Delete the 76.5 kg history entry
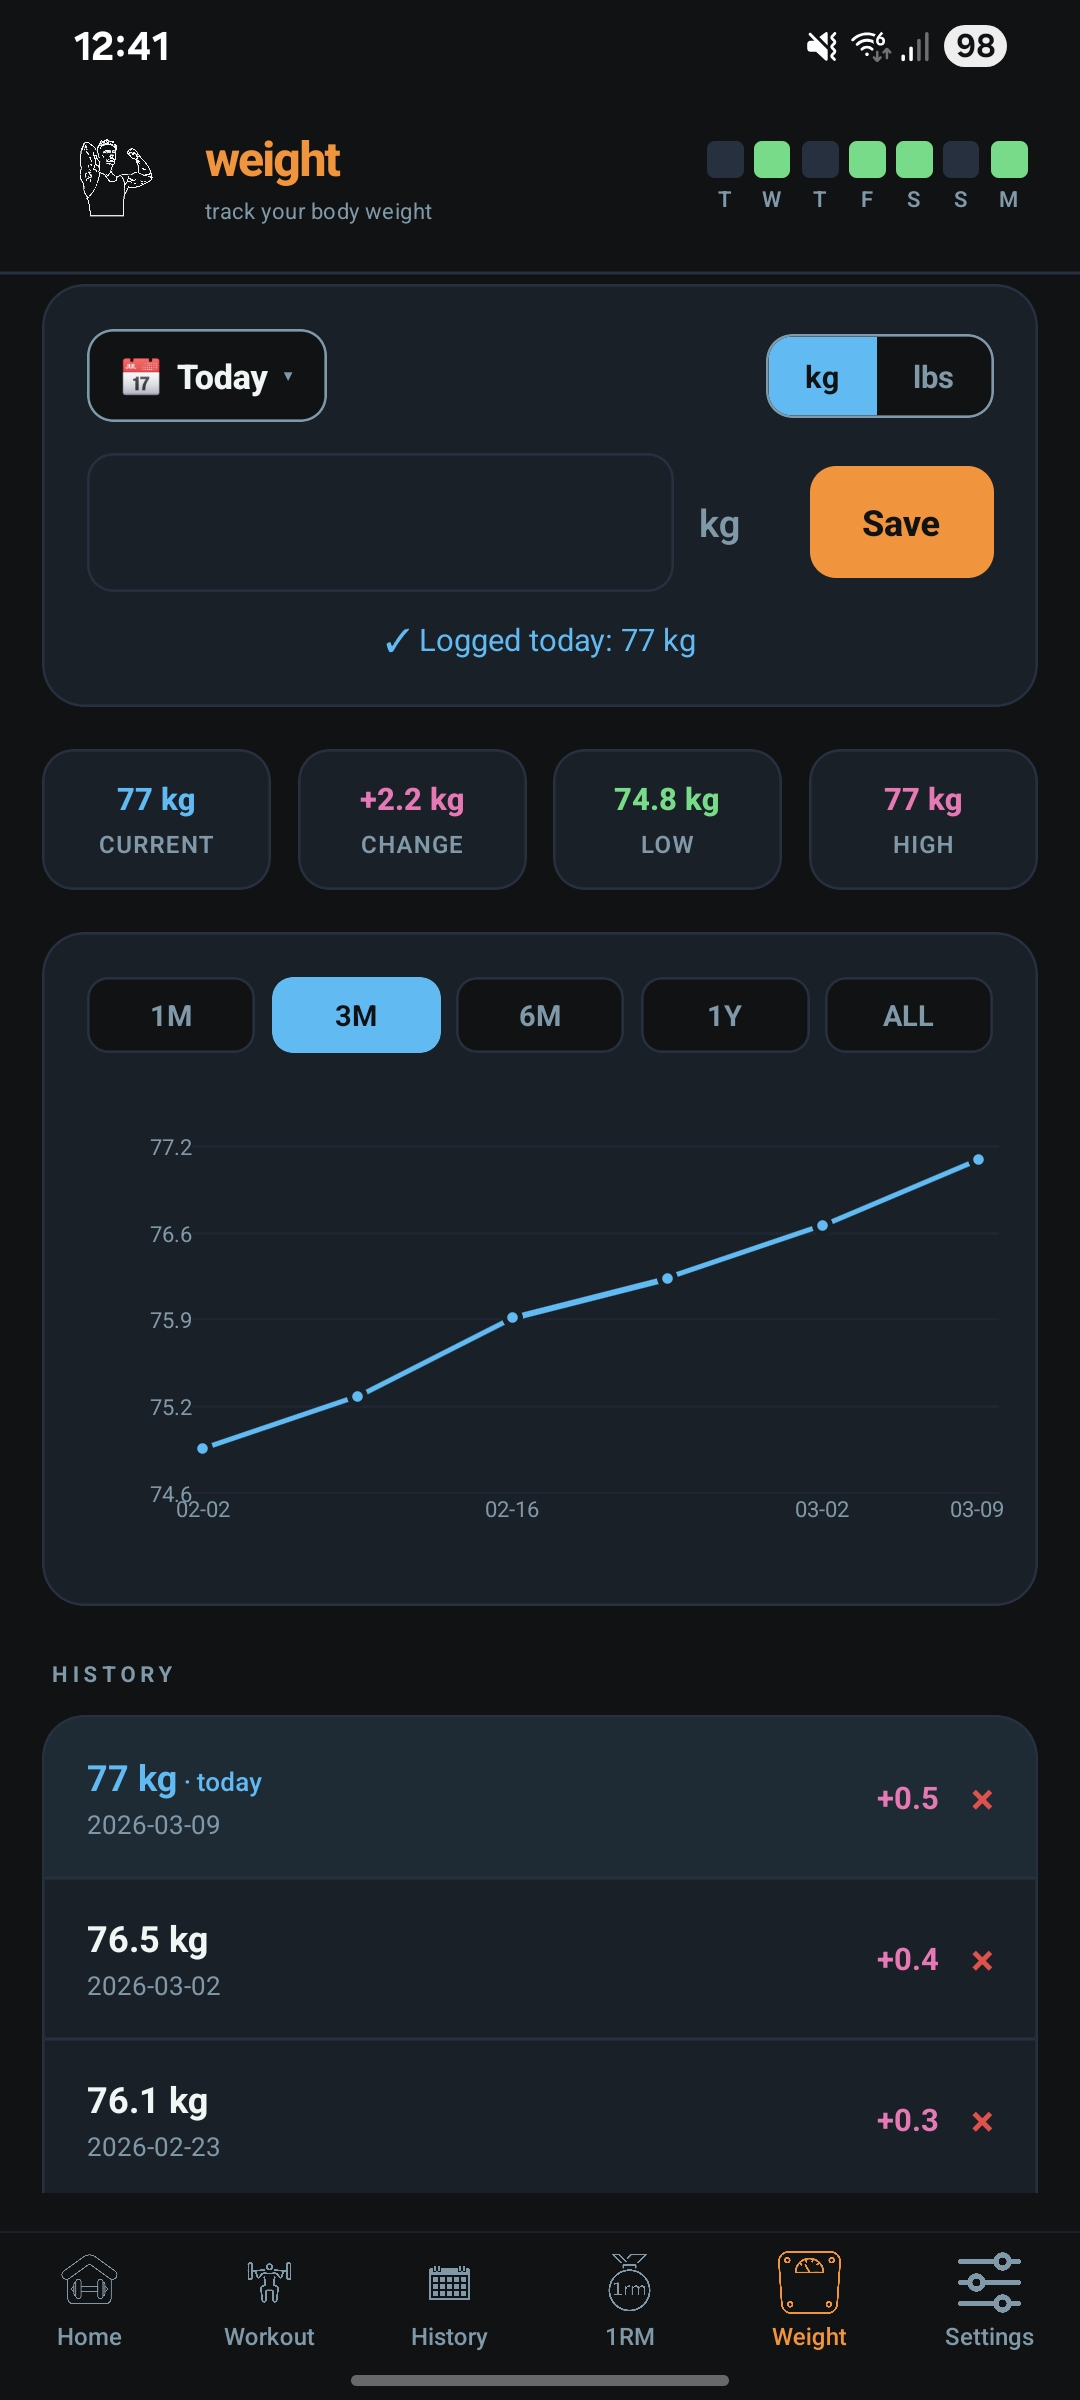Screen dimensions: 1080x2400 pyautogui.click(x=982, y=1960)
